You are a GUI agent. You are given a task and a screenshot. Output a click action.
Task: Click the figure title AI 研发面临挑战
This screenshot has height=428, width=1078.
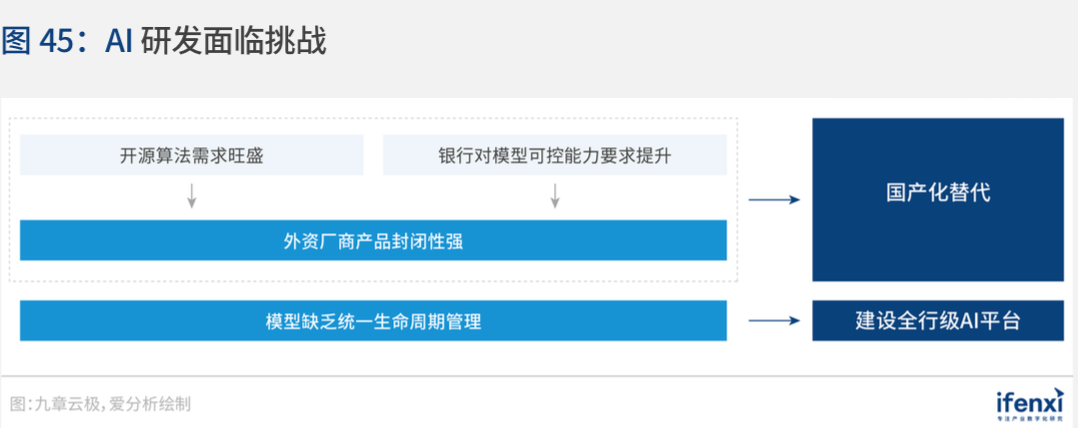(215, 42)
